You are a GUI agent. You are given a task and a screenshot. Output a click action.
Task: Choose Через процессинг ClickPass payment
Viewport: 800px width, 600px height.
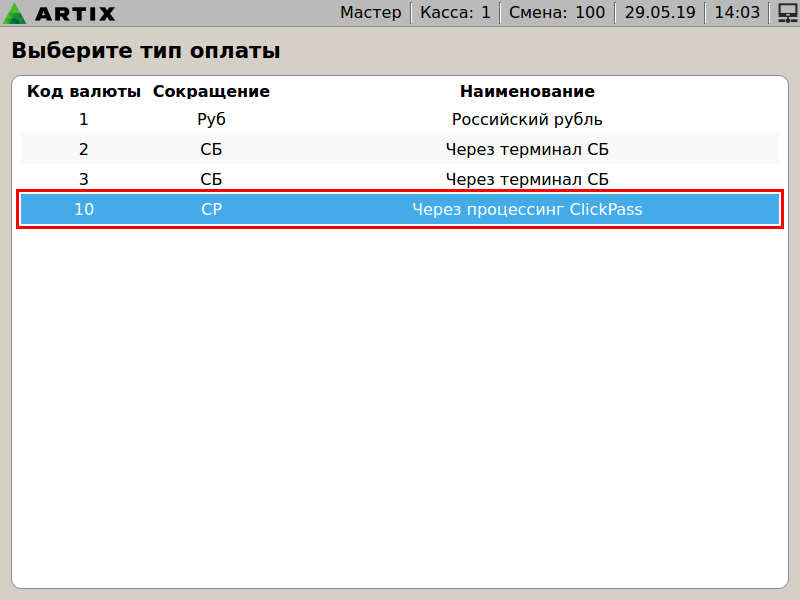tap(527, 210)
